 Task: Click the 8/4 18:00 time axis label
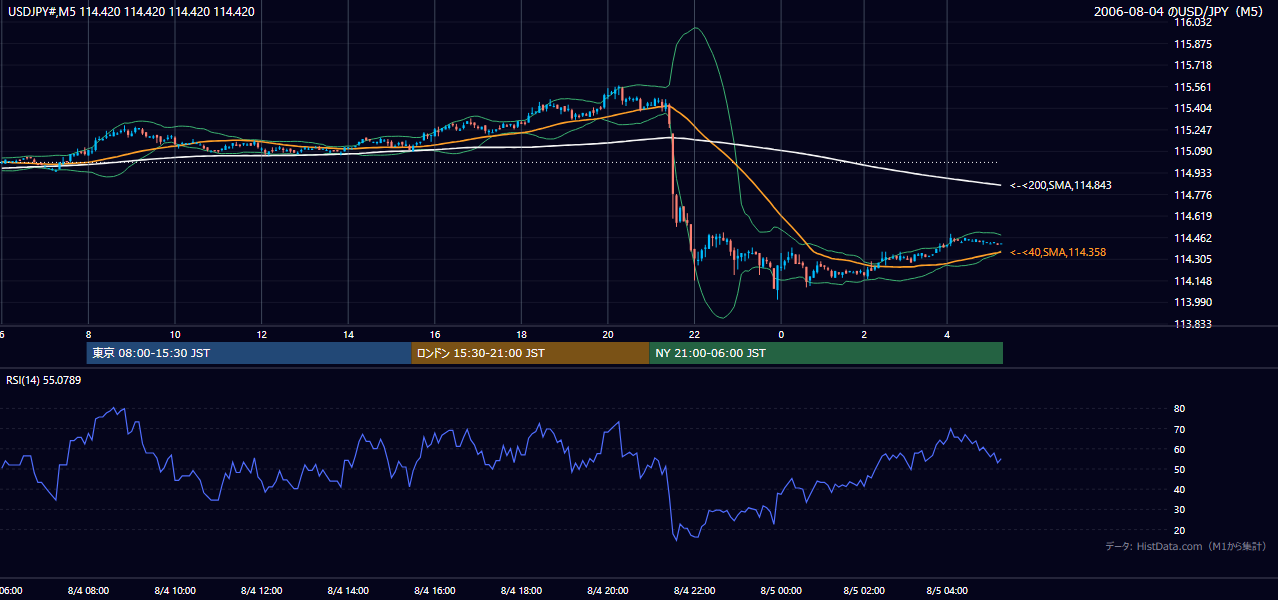click(522, 590)
